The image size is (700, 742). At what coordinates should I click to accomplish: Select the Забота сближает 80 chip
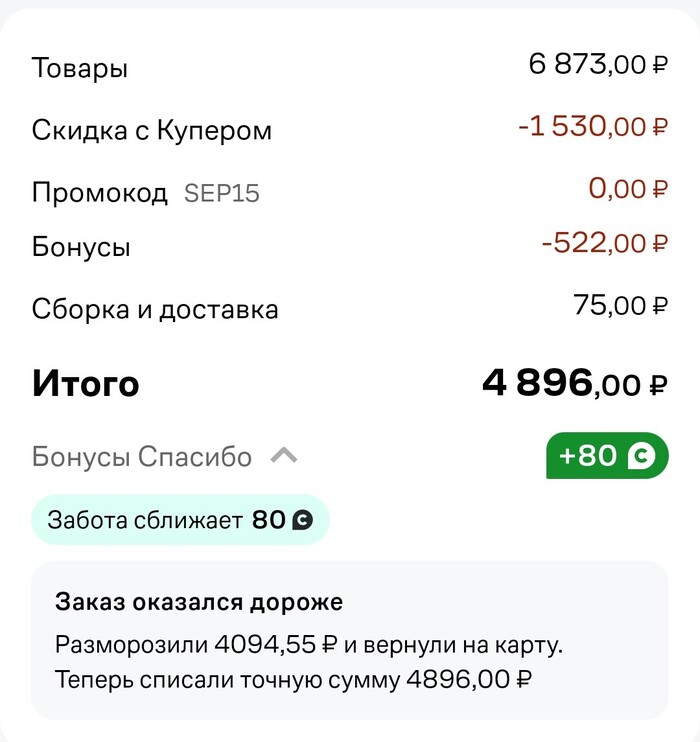[180, 520]
